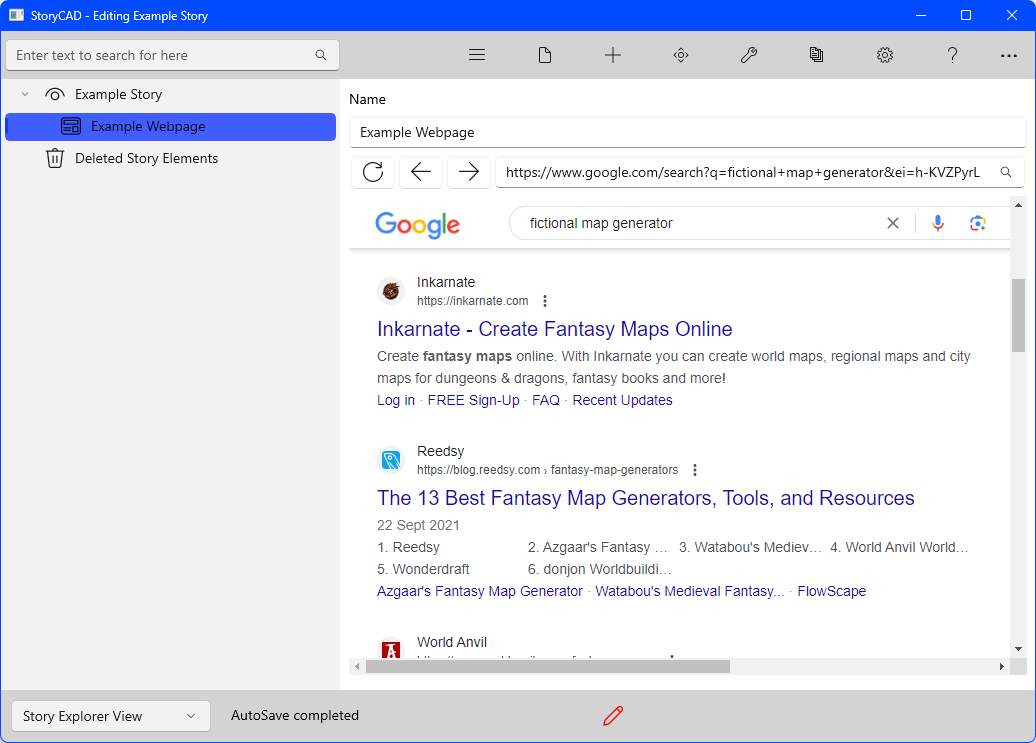
Task: Go back in the web browser
Action: point(421,172)
